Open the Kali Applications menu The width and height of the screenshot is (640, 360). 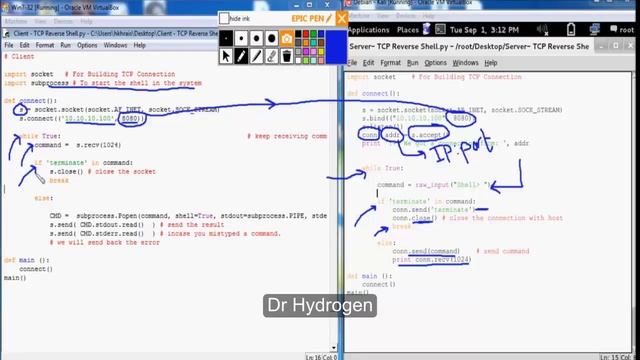click(x=369, y=30)
